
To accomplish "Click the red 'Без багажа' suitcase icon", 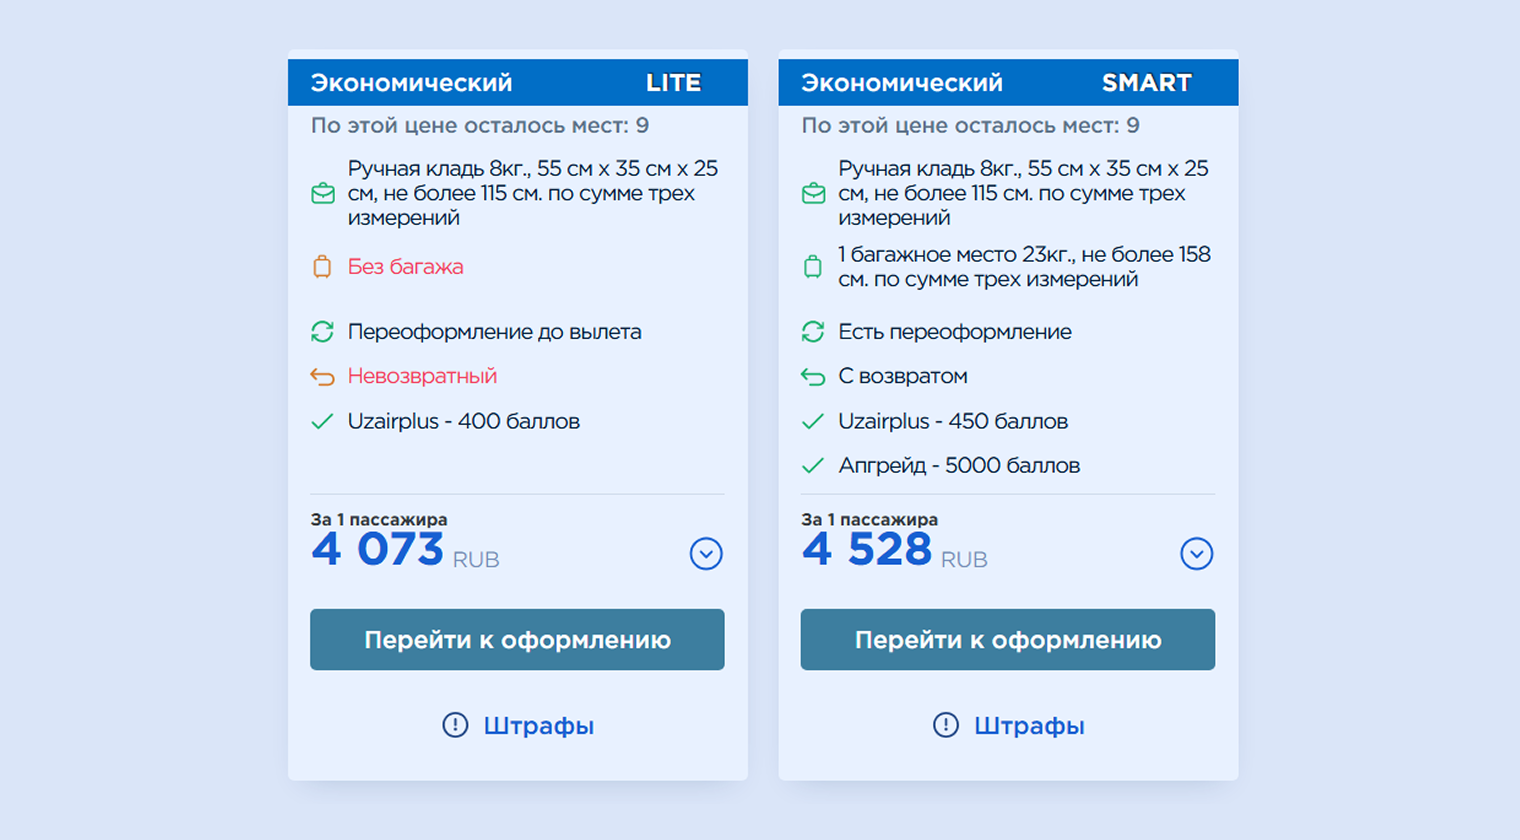I will pos(322,268).
